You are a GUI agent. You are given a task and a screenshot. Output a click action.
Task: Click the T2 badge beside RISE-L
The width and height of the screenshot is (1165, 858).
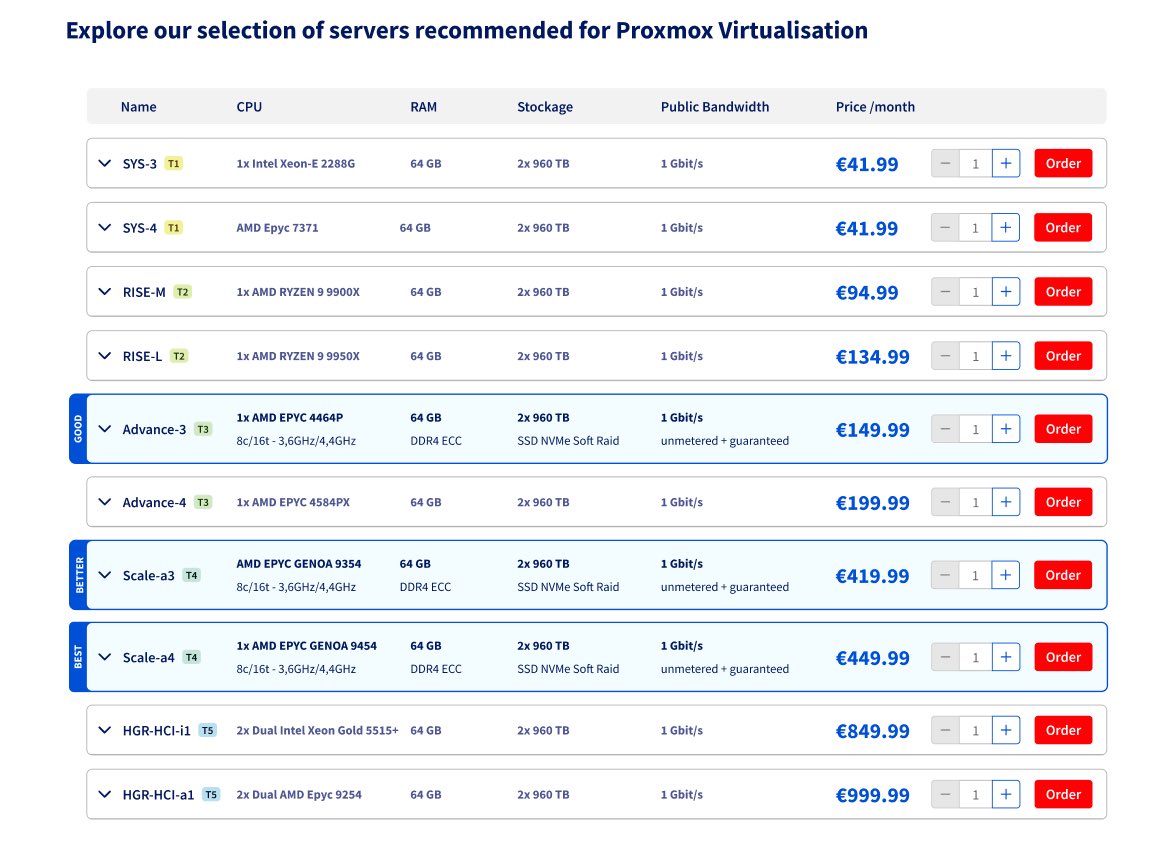[x=179, y=356]
